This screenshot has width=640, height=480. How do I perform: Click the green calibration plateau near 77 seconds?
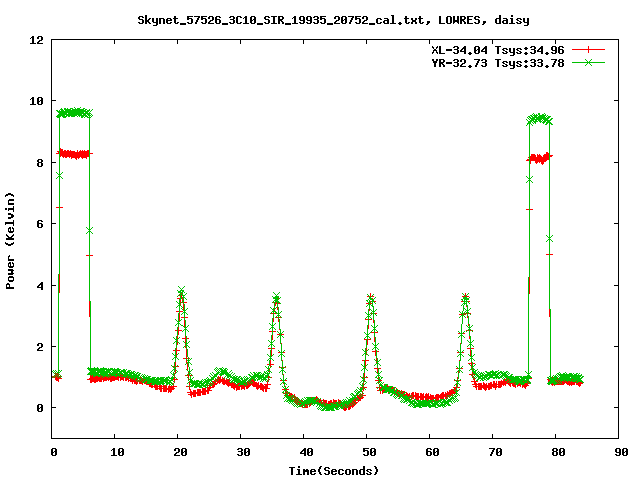pos(540,119)
